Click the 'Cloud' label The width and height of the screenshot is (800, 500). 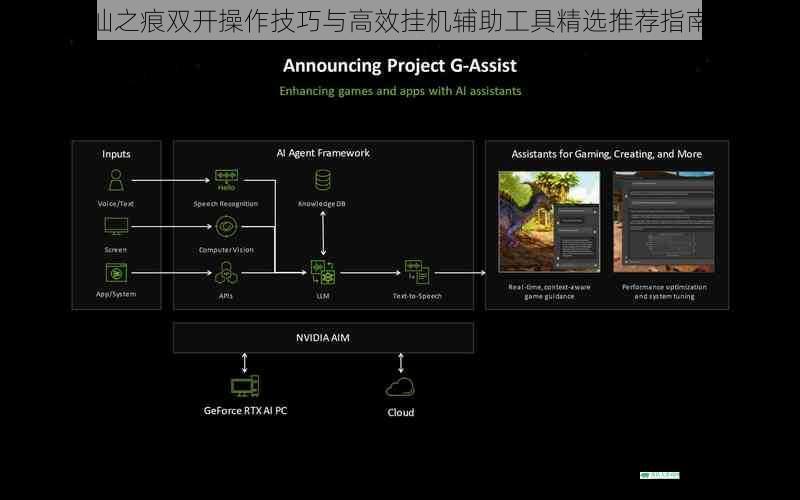401,412
